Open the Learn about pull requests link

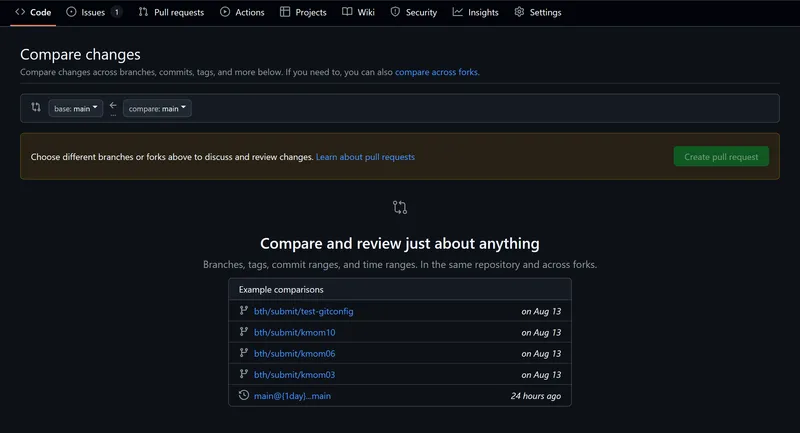coord(365,157)
